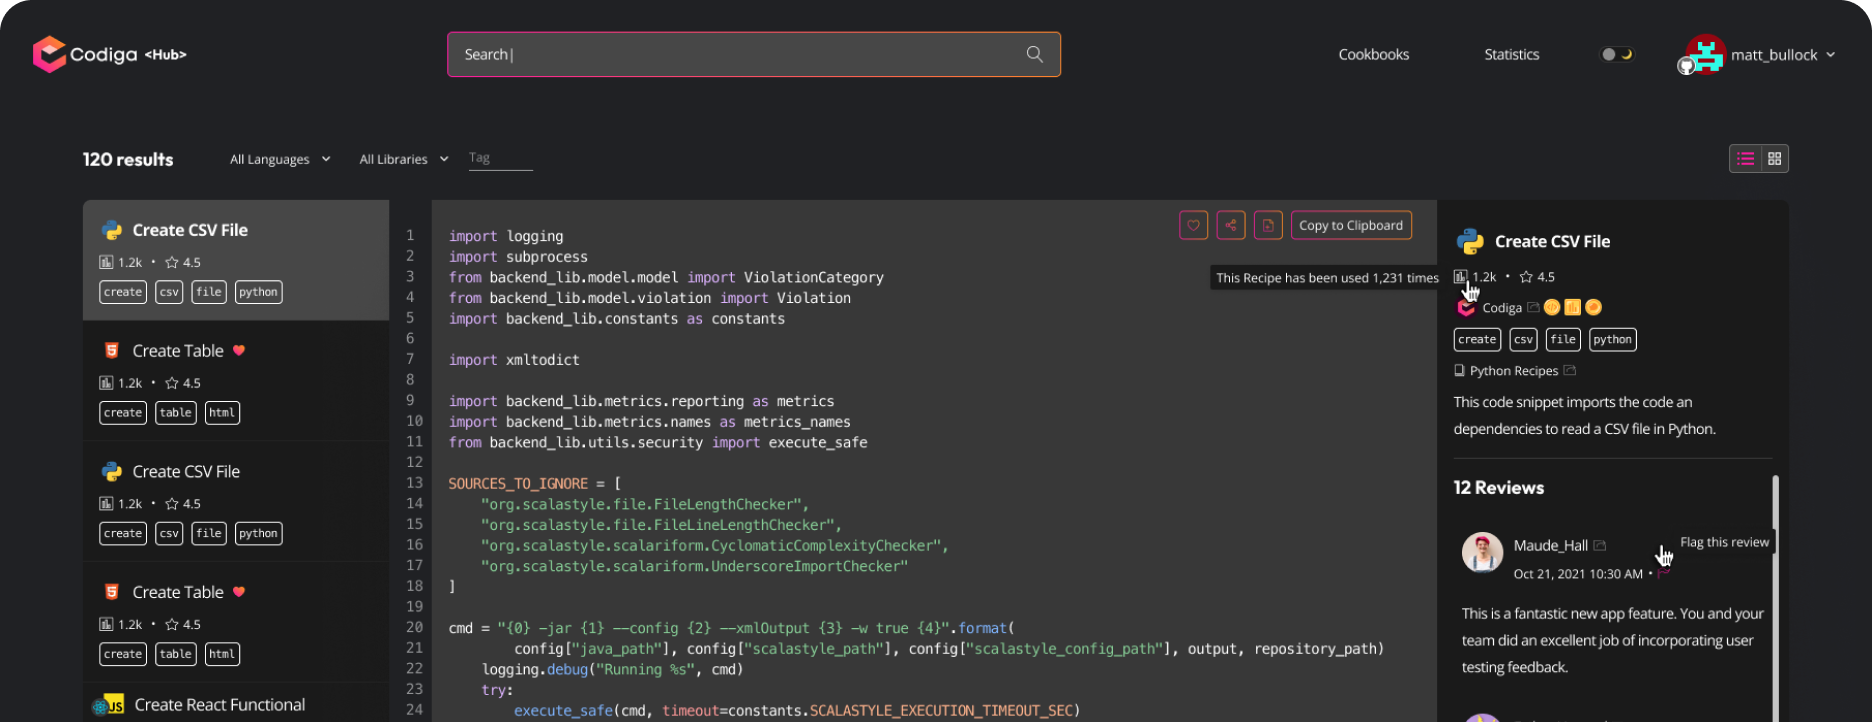The width and height of the screenshot is (1872, 722).
Task: Click the Codiga Hub logo
Action: click(x=109, y=54)
